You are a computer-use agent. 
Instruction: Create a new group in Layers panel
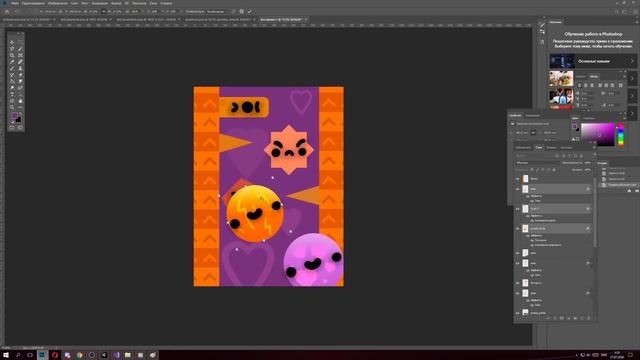[x=575, y=318]
